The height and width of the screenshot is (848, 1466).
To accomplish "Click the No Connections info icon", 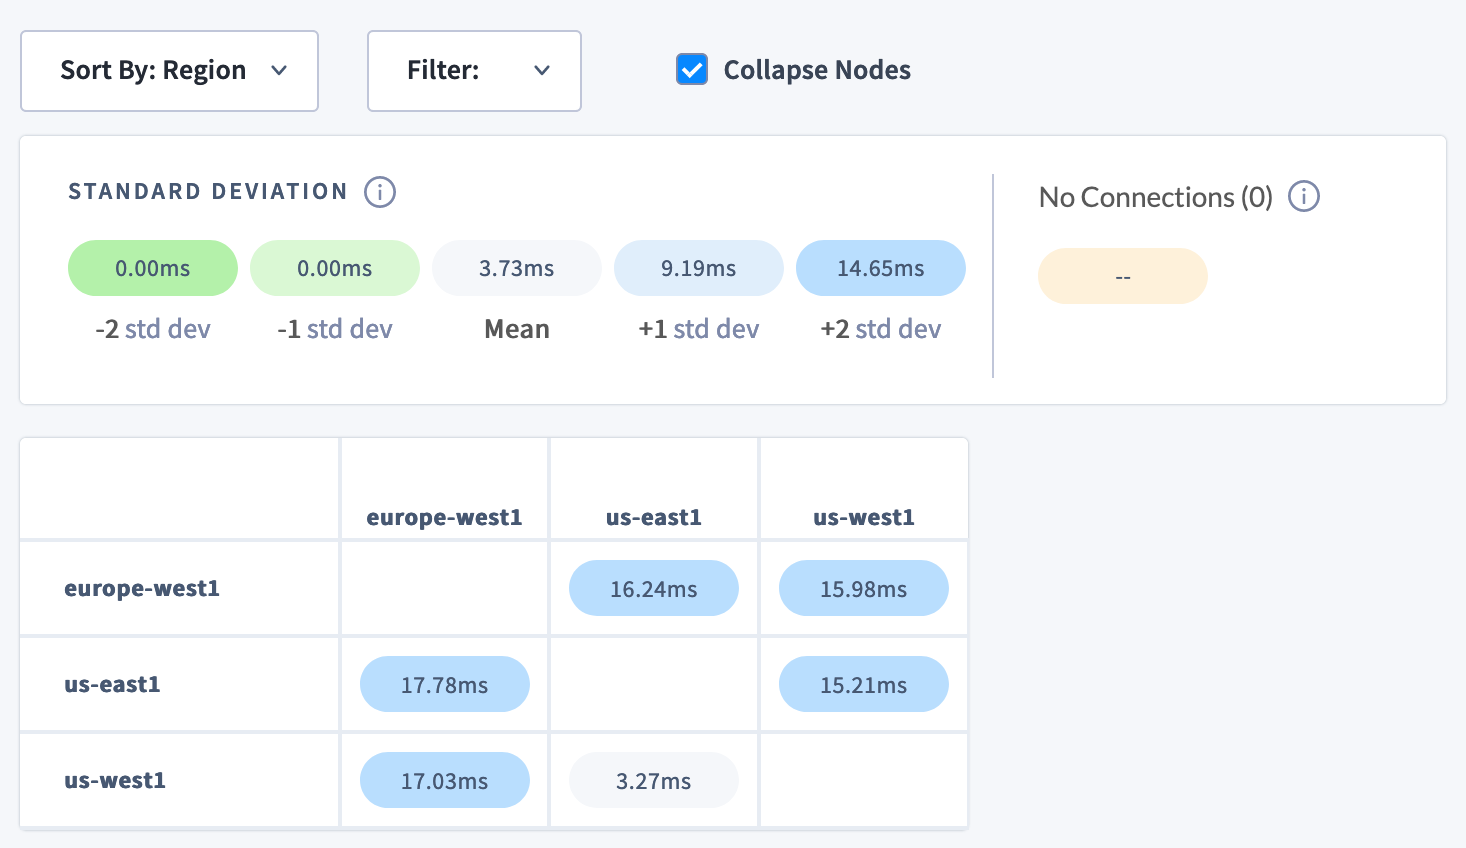I will [1303, 197].
